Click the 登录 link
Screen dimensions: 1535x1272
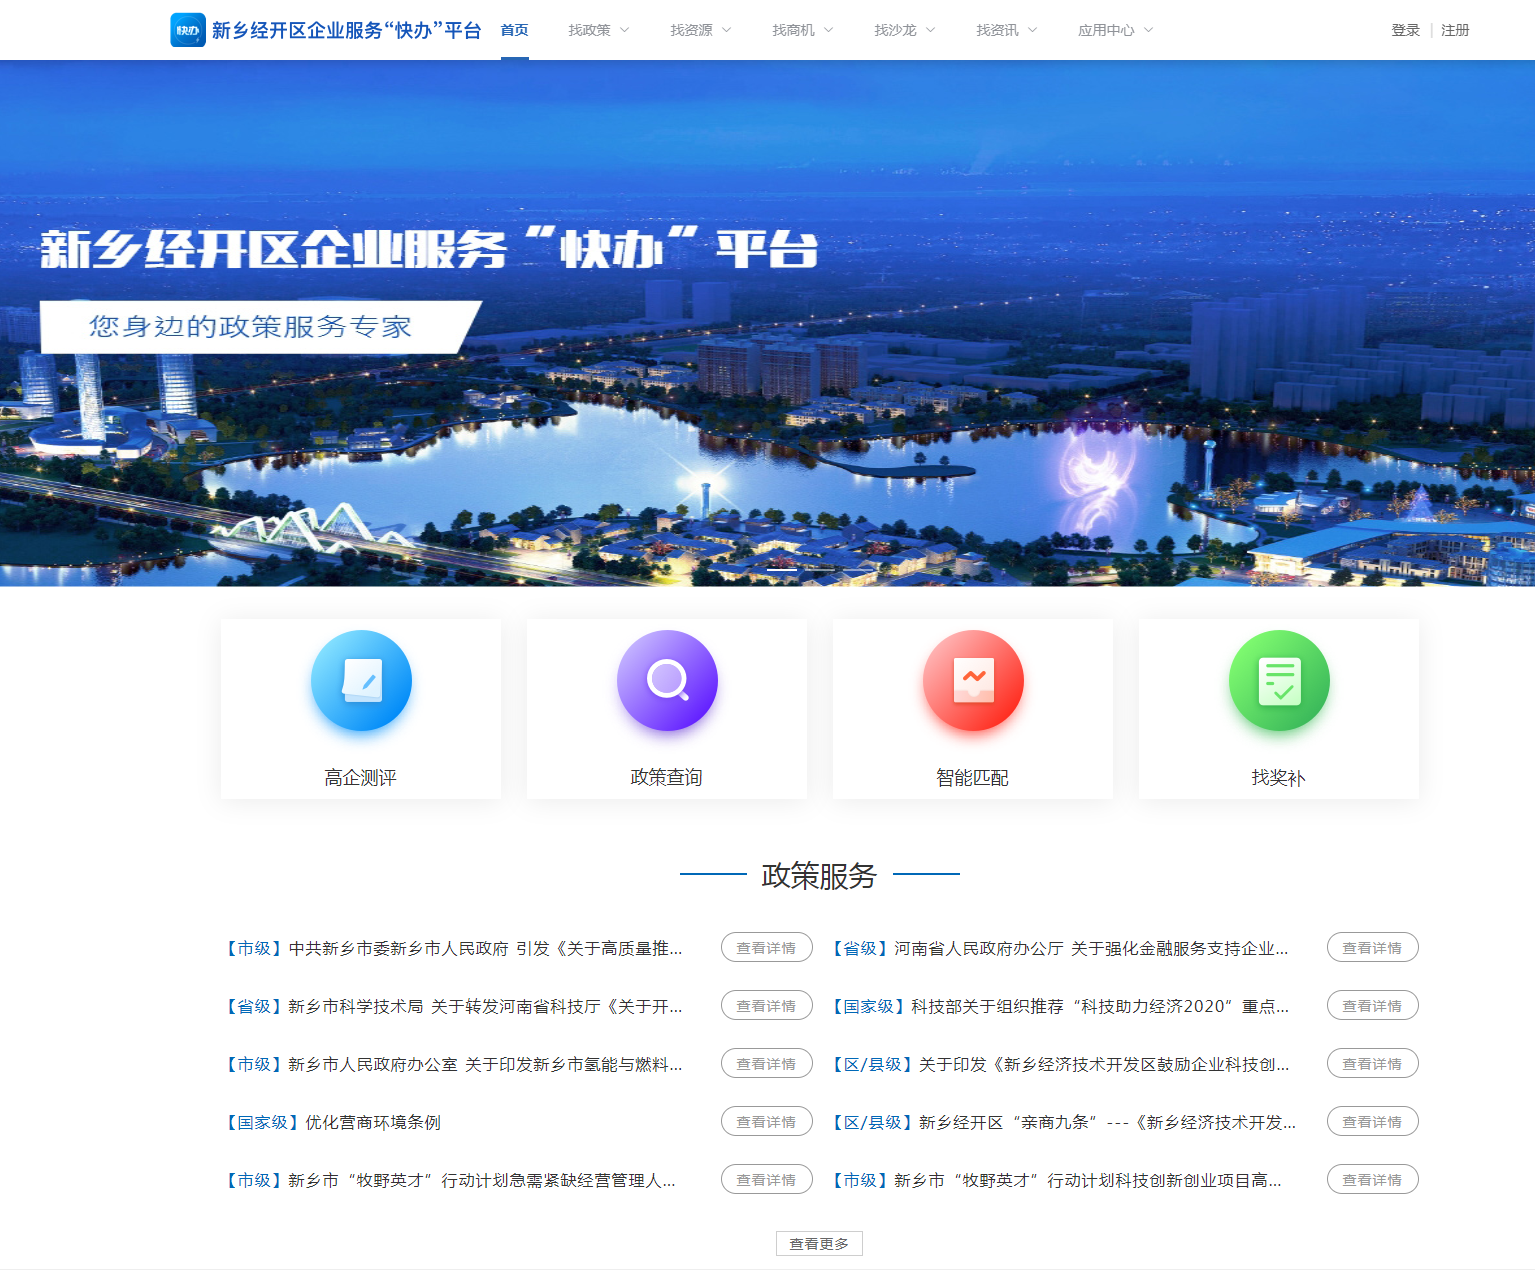(x=1405, y=30)
